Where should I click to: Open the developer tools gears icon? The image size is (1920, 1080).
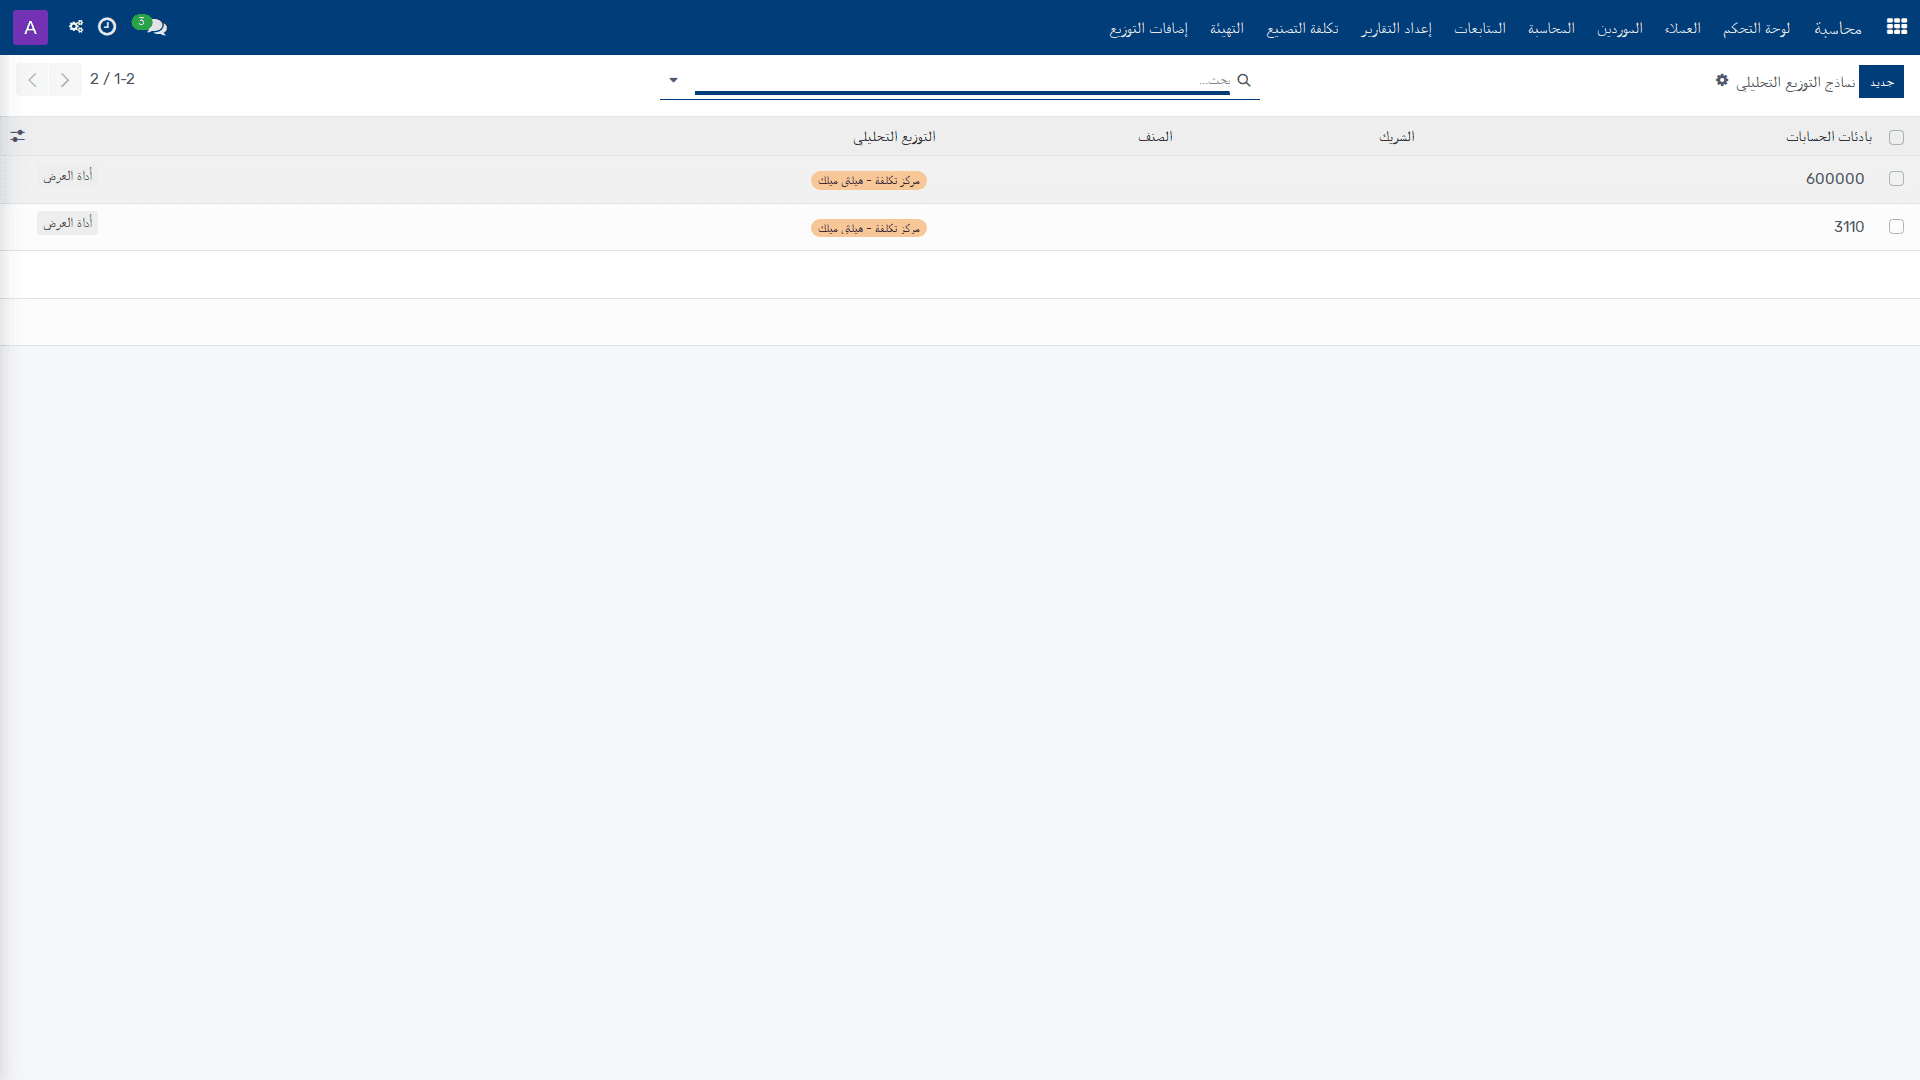[76, 27]
